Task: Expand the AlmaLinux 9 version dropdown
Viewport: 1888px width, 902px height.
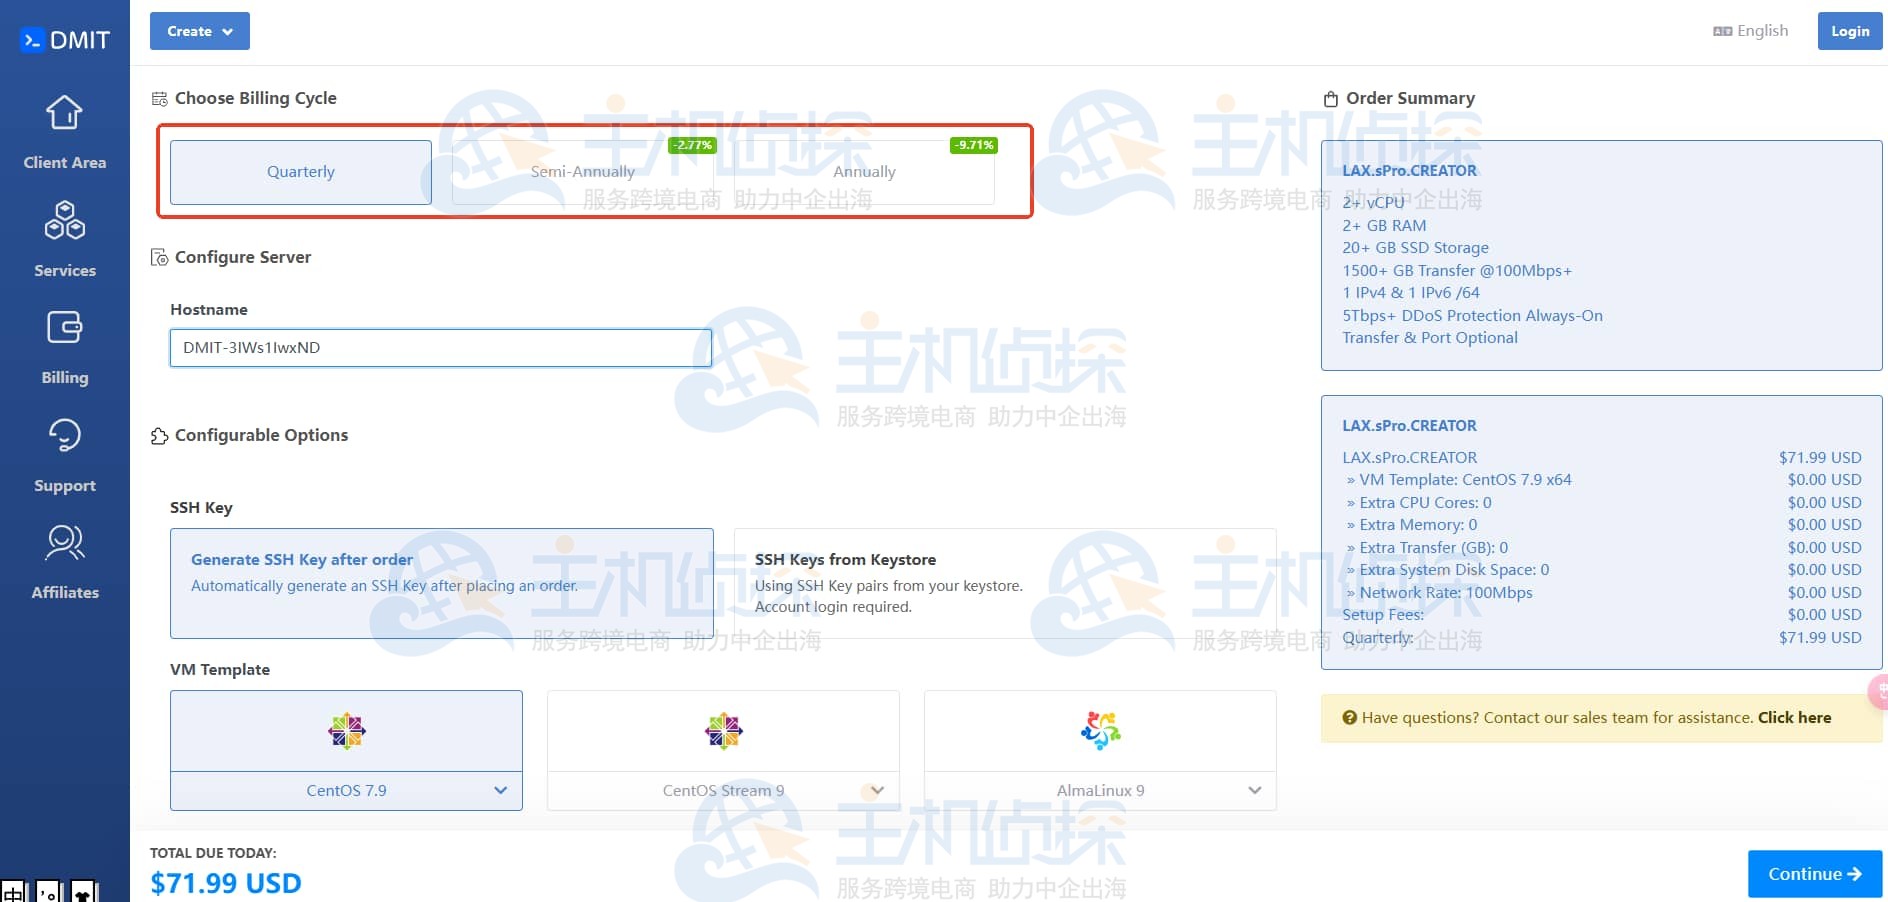Action: 1254,790
